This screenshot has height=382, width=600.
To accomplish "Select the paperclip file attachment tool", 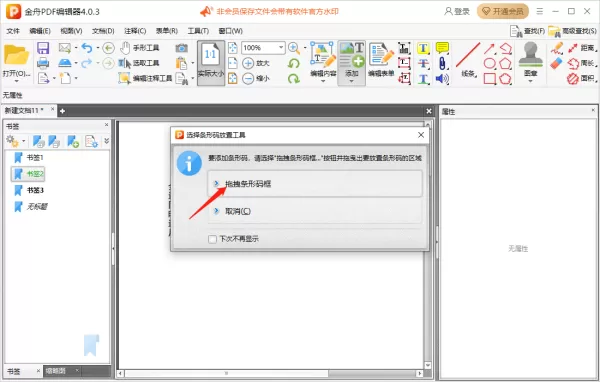I will point(442,63).
